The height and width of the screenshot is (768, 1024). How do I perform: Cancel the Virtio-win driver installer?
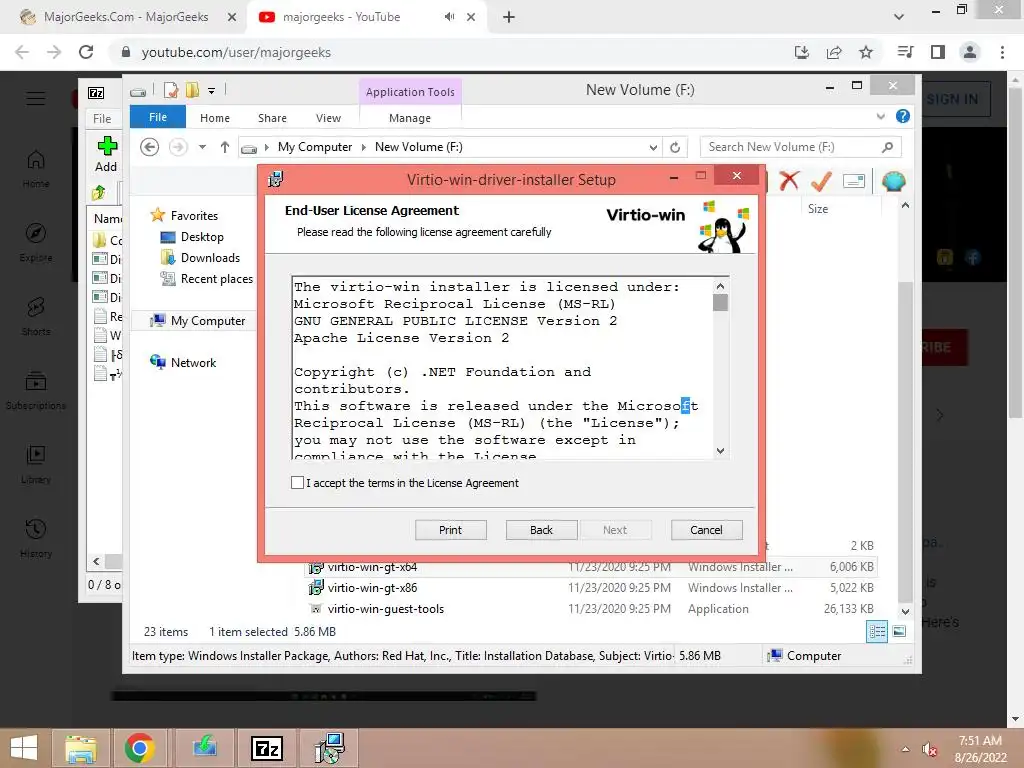tap(707, 530)
